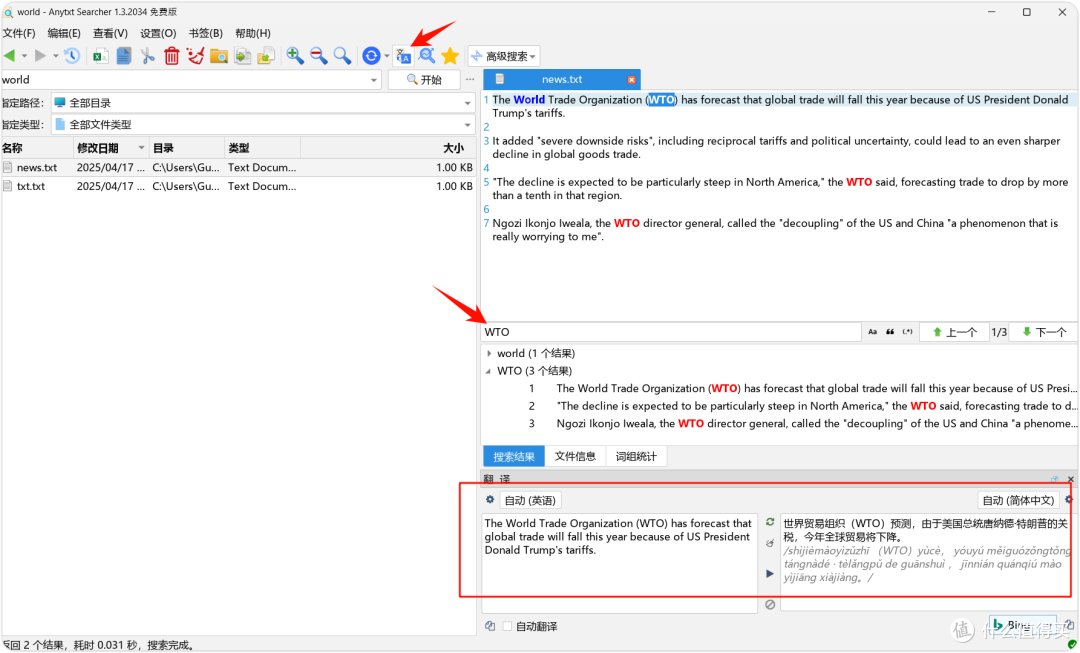Click the stop circle icon in translation panel
The height and width of the screenshot is (653, 1080).
pos(770,604)
